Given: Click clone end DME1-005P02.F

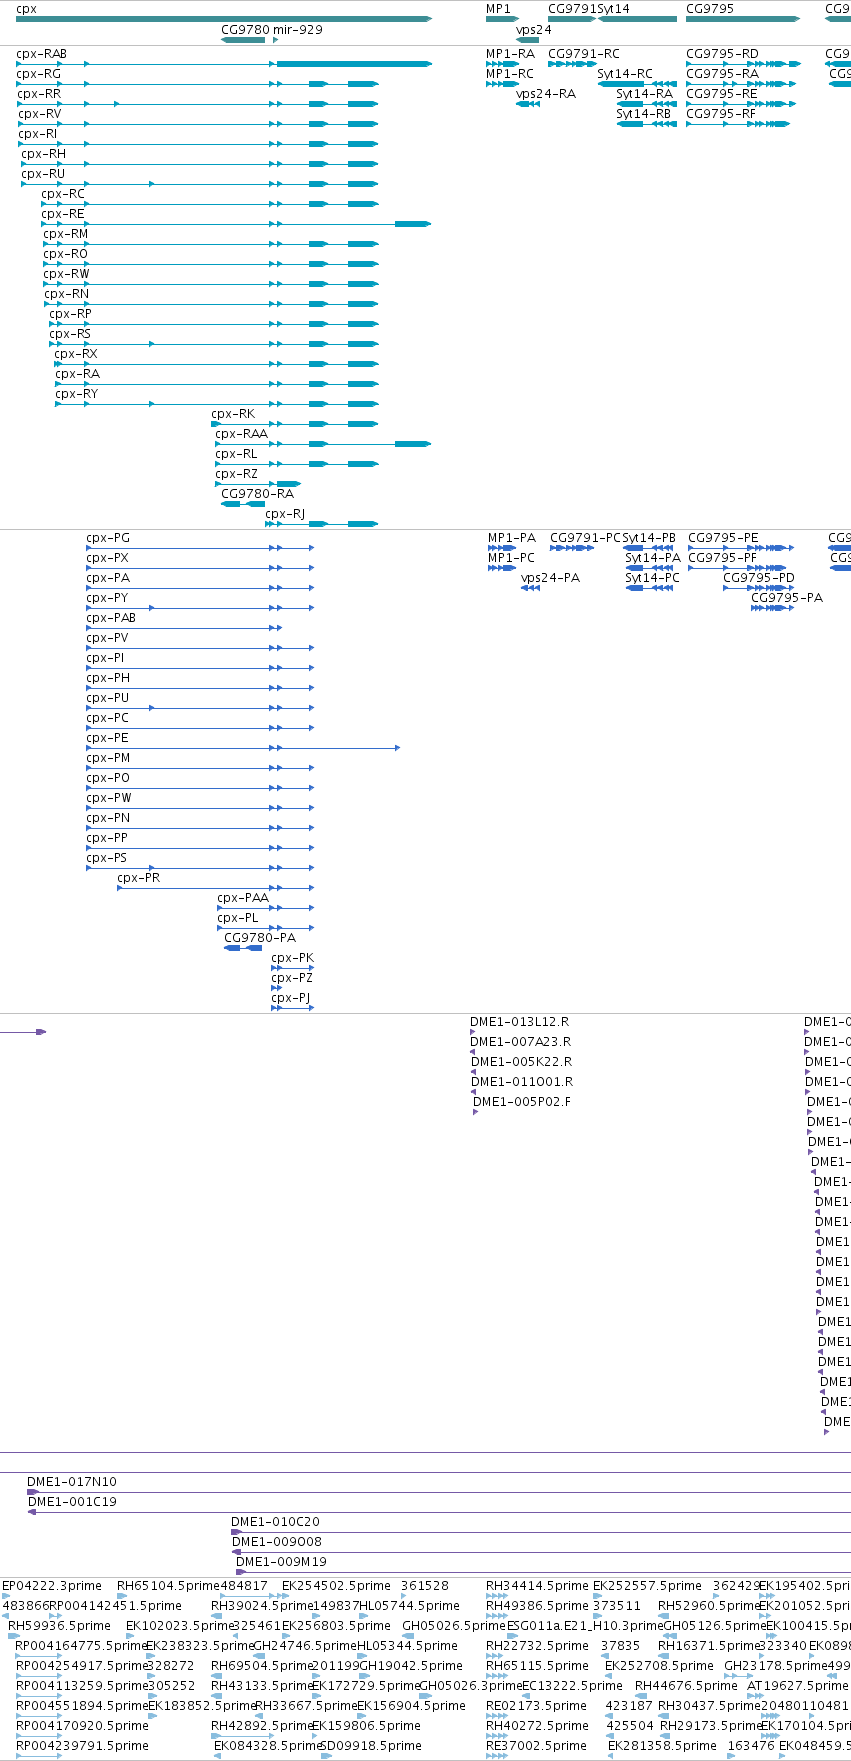Looking at the screenshot, I should 522,1102.
